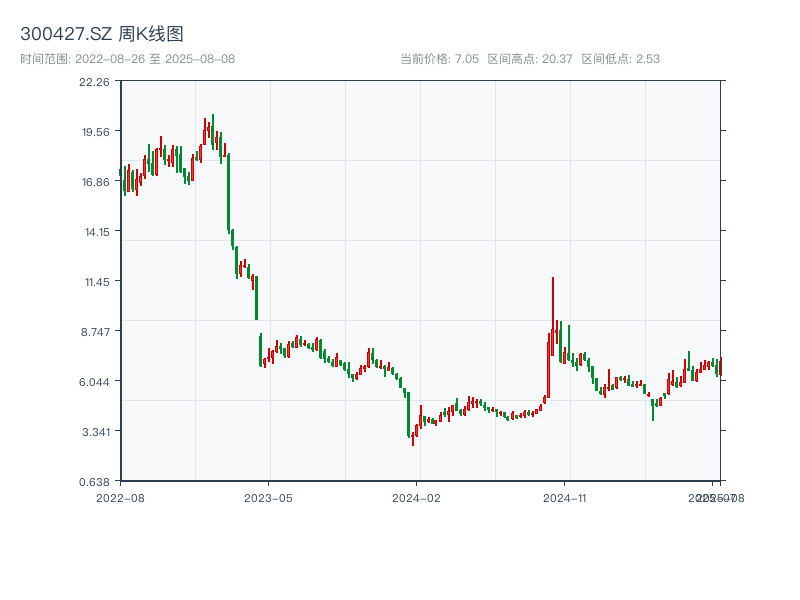Select the 2023-05 x-axis date marker

(x=268, y=497)
